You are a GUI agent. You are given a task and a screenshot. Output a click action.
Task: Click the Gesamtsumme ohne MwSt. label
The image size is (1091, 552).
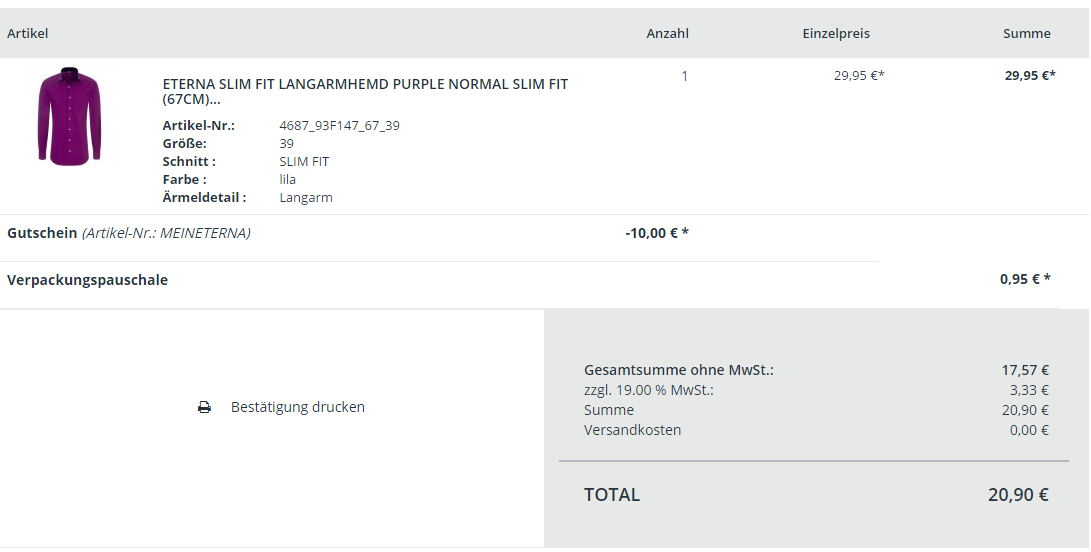(x=678, y=370)
